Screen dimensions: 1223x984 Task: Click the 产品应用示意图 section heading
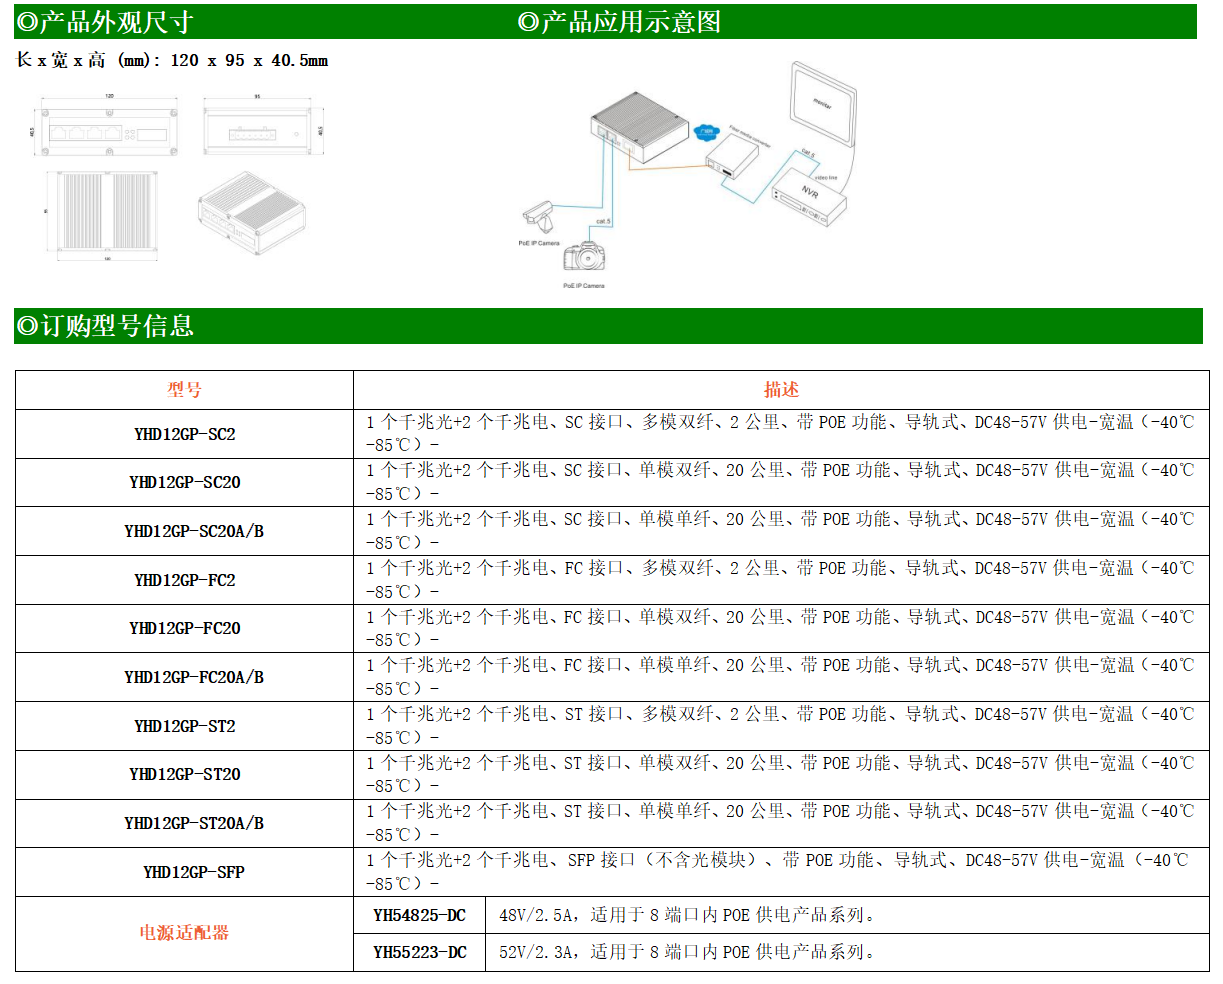click(x=620, y=22)
